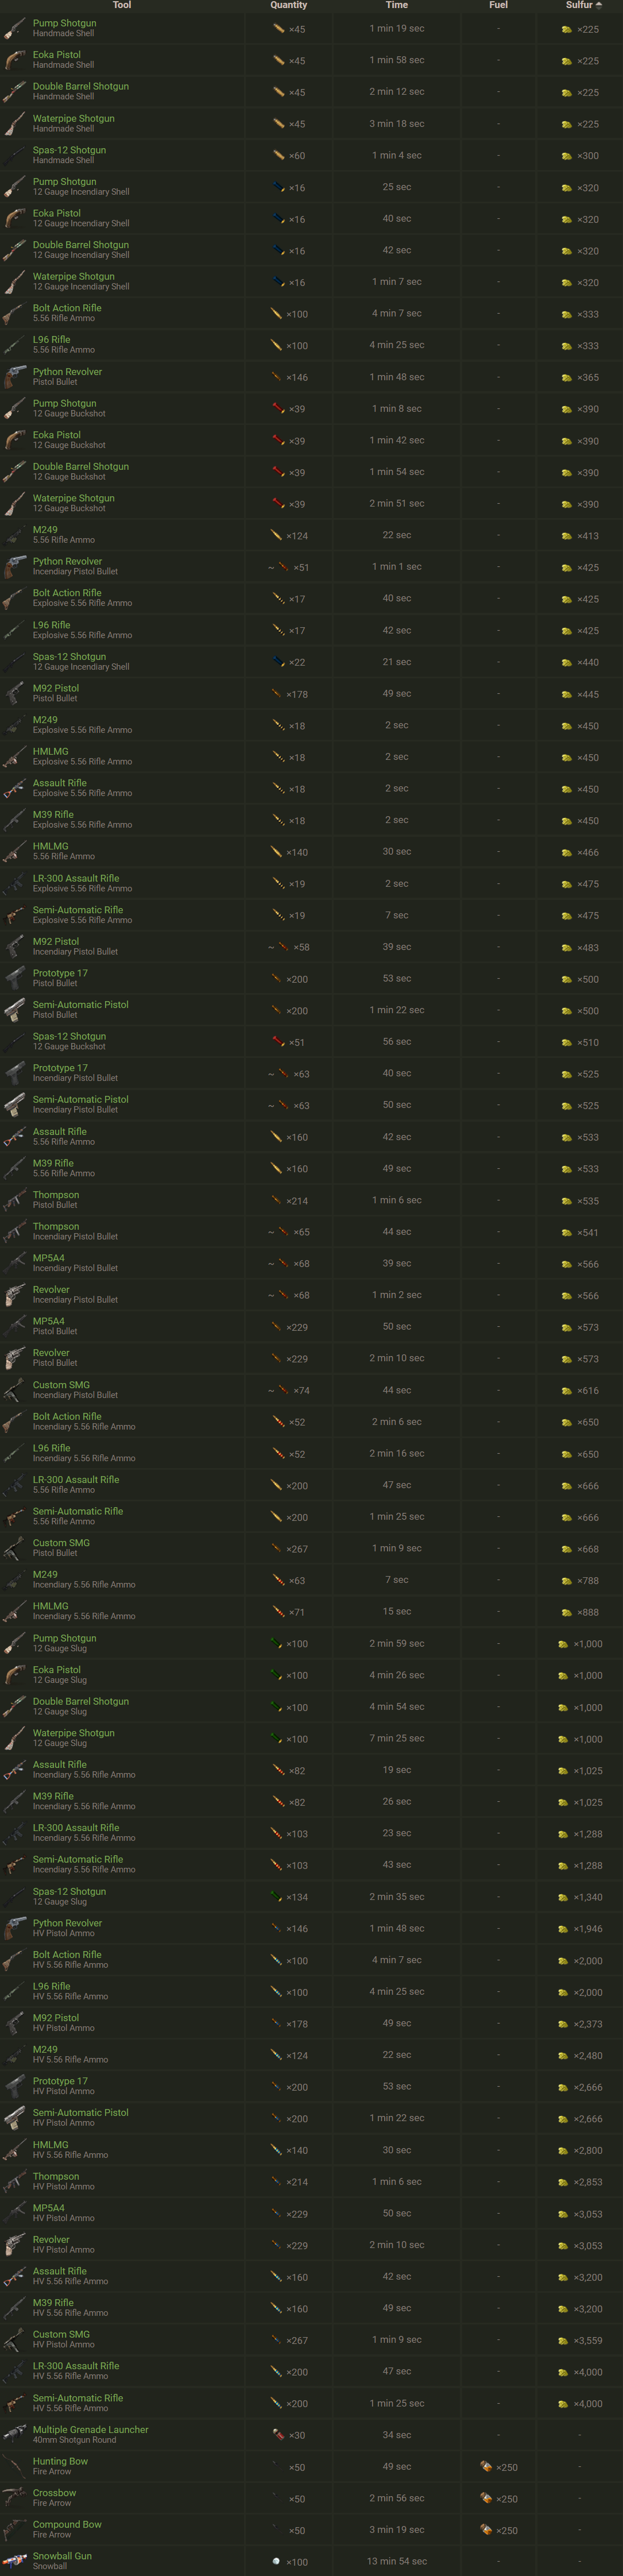Open Custom SMG link with HV Pistol Ammo

coord(61,2334)
